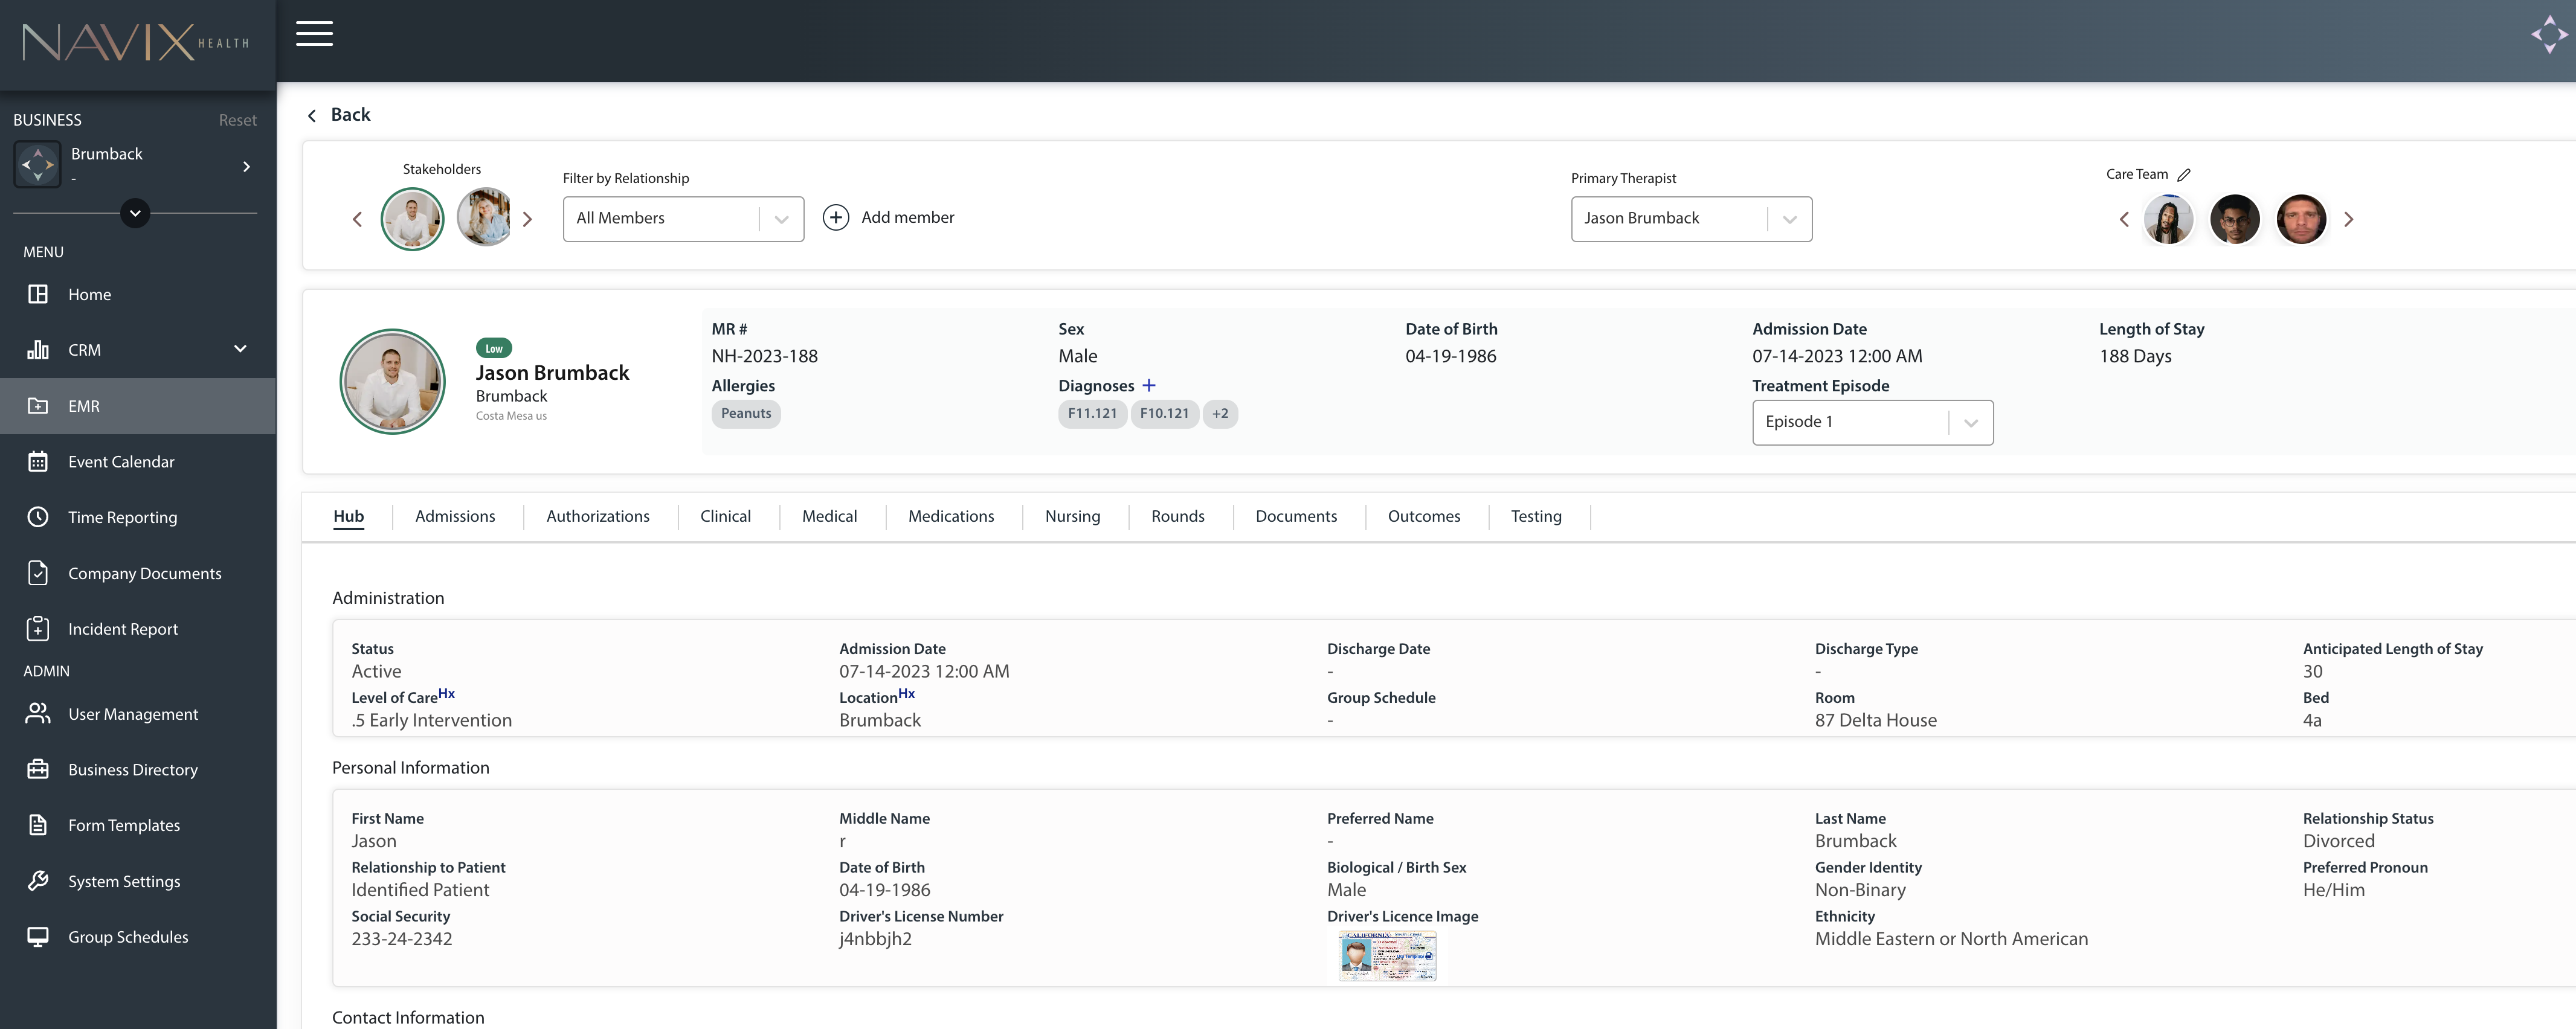Click Reset next to Business

coord(237,120)
